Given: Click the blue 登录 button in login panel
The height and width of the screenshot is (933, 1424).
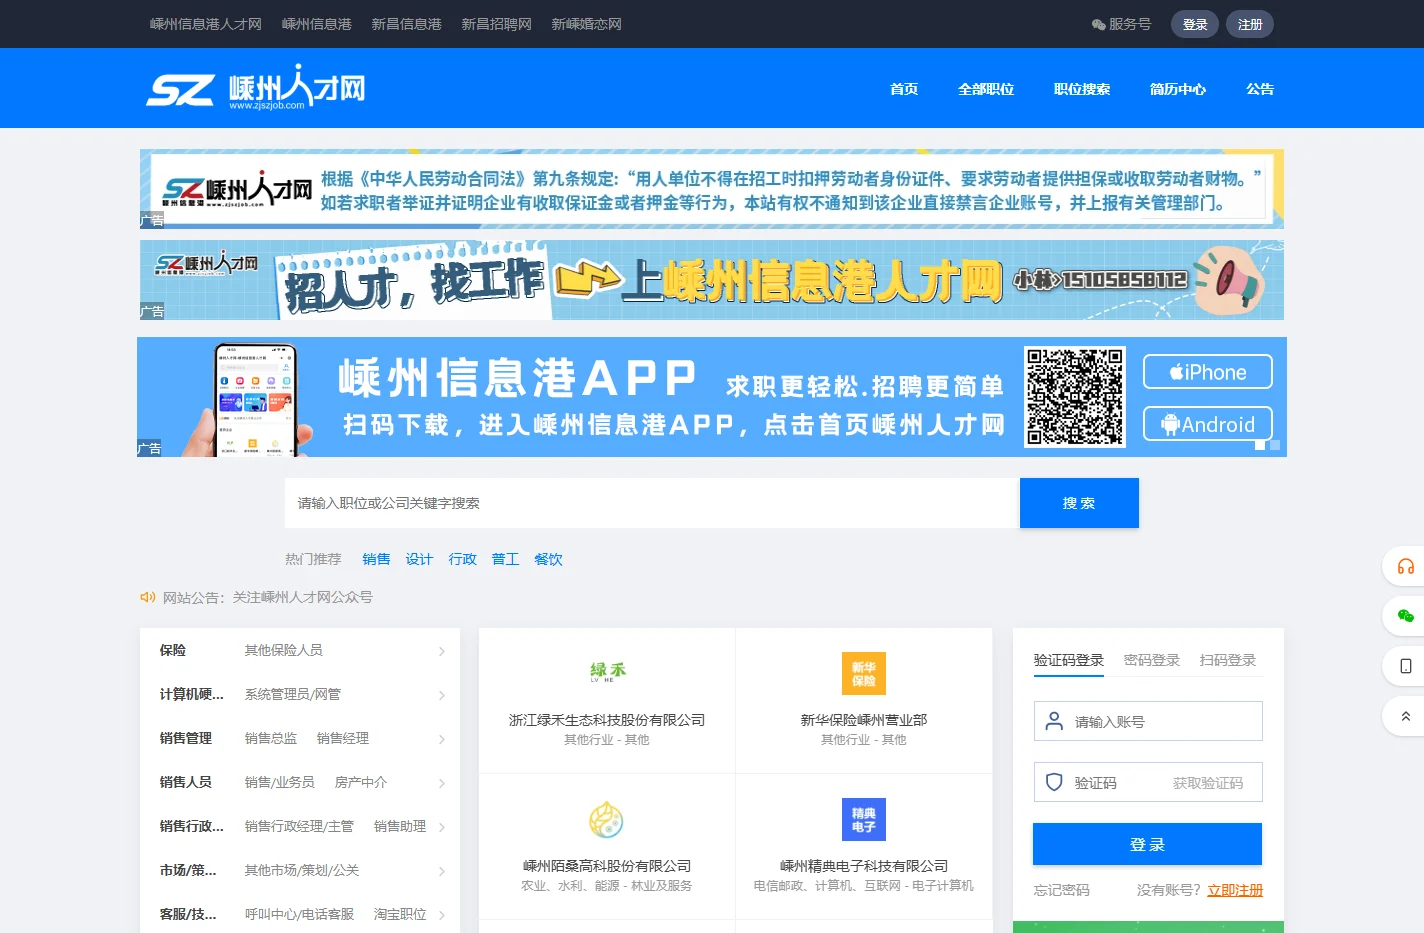Looking at the screenshot, I should 1147,844.
